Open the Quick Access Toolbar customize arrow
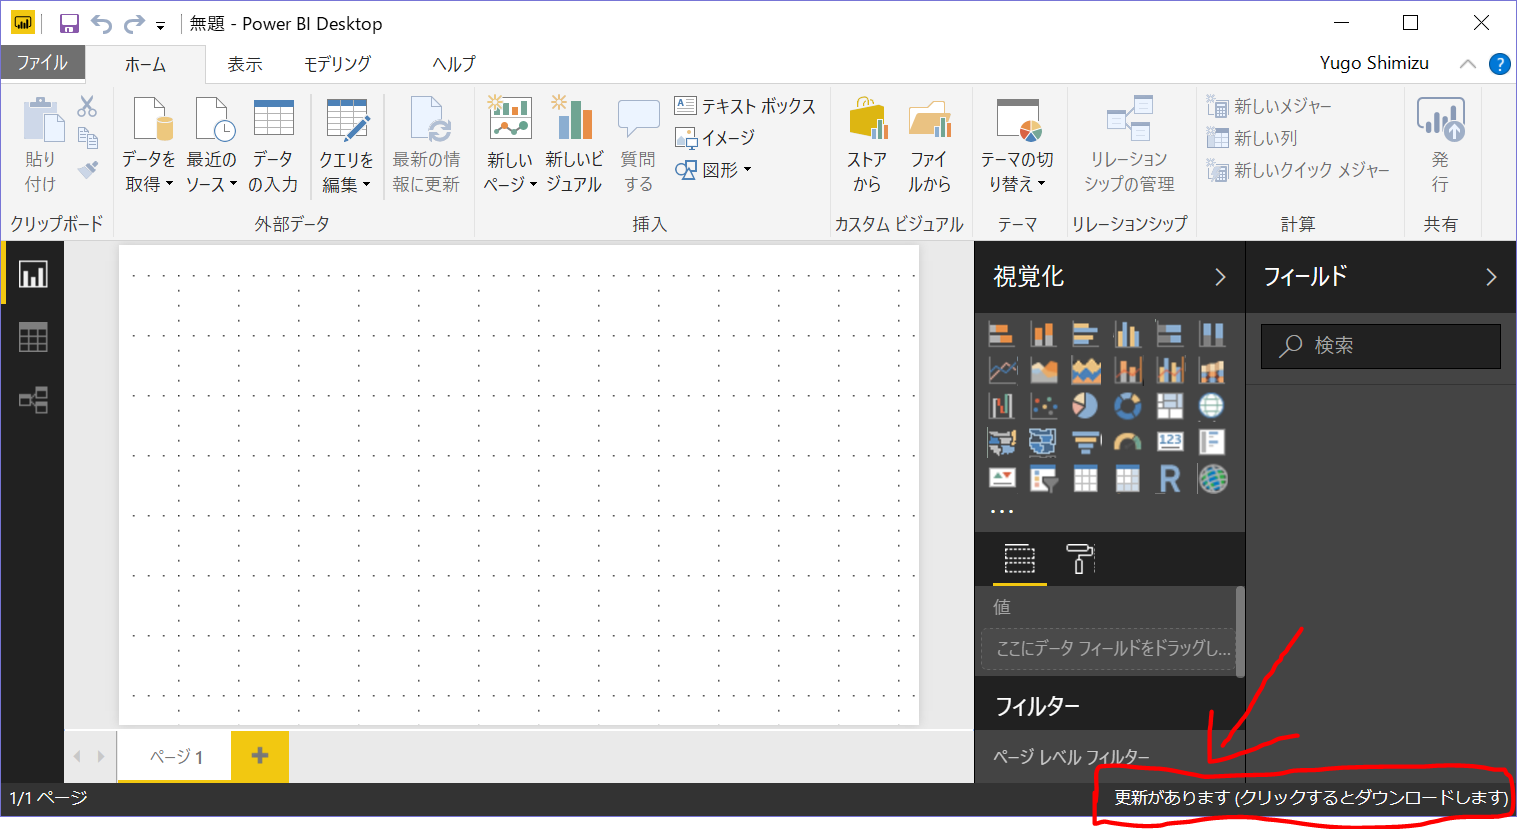The image size is (1517, 829). coord(160,26)
